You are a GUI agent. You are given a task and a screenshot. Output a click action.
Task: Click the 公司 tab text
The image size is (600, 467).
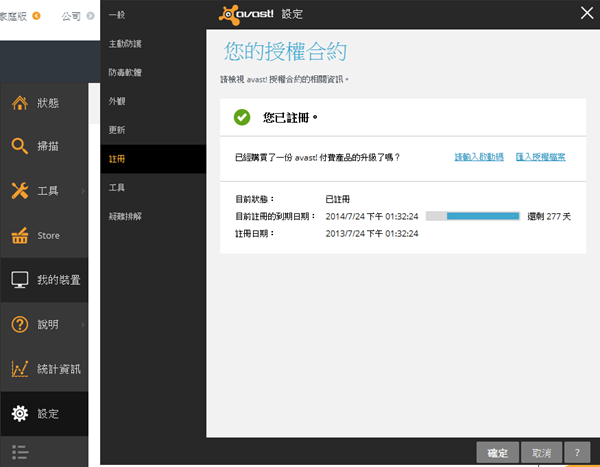tap(71, 16)
